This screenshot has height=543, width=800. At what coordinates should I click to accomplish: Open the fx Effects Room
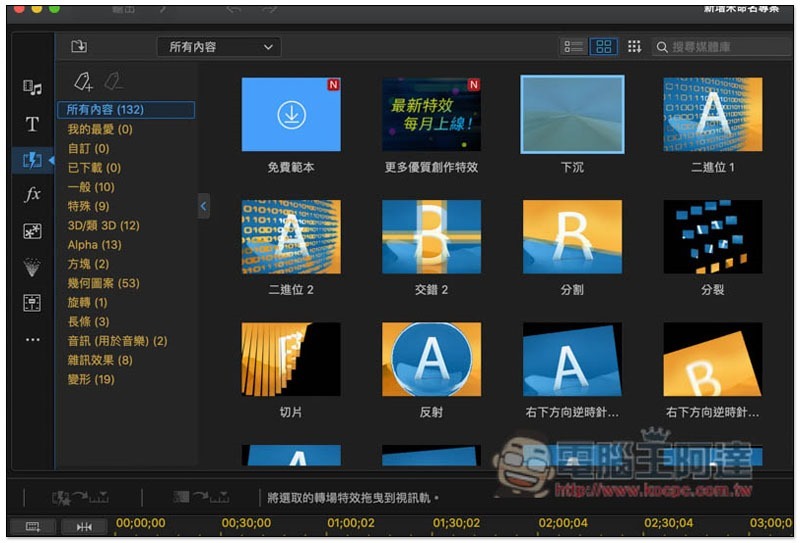[x=32, y=194]
